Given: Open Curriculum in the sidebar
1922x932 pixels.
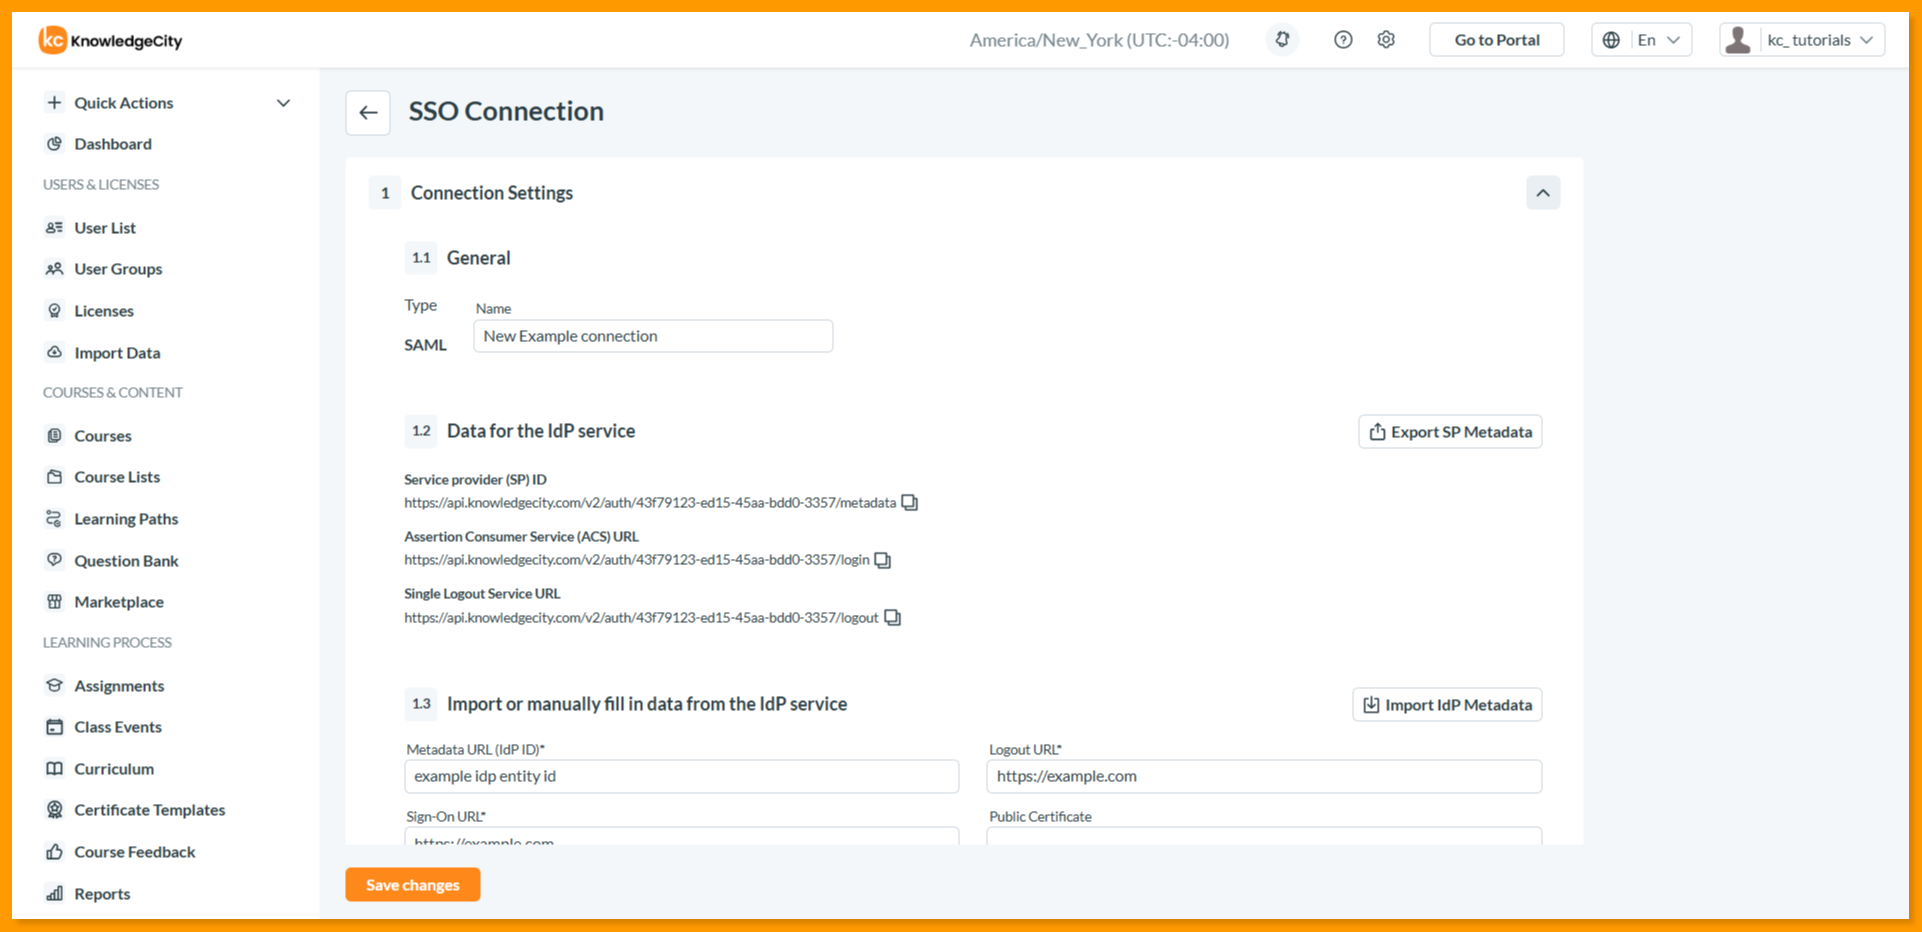Looking at the screenshot, I should click(x=114, y=769).
